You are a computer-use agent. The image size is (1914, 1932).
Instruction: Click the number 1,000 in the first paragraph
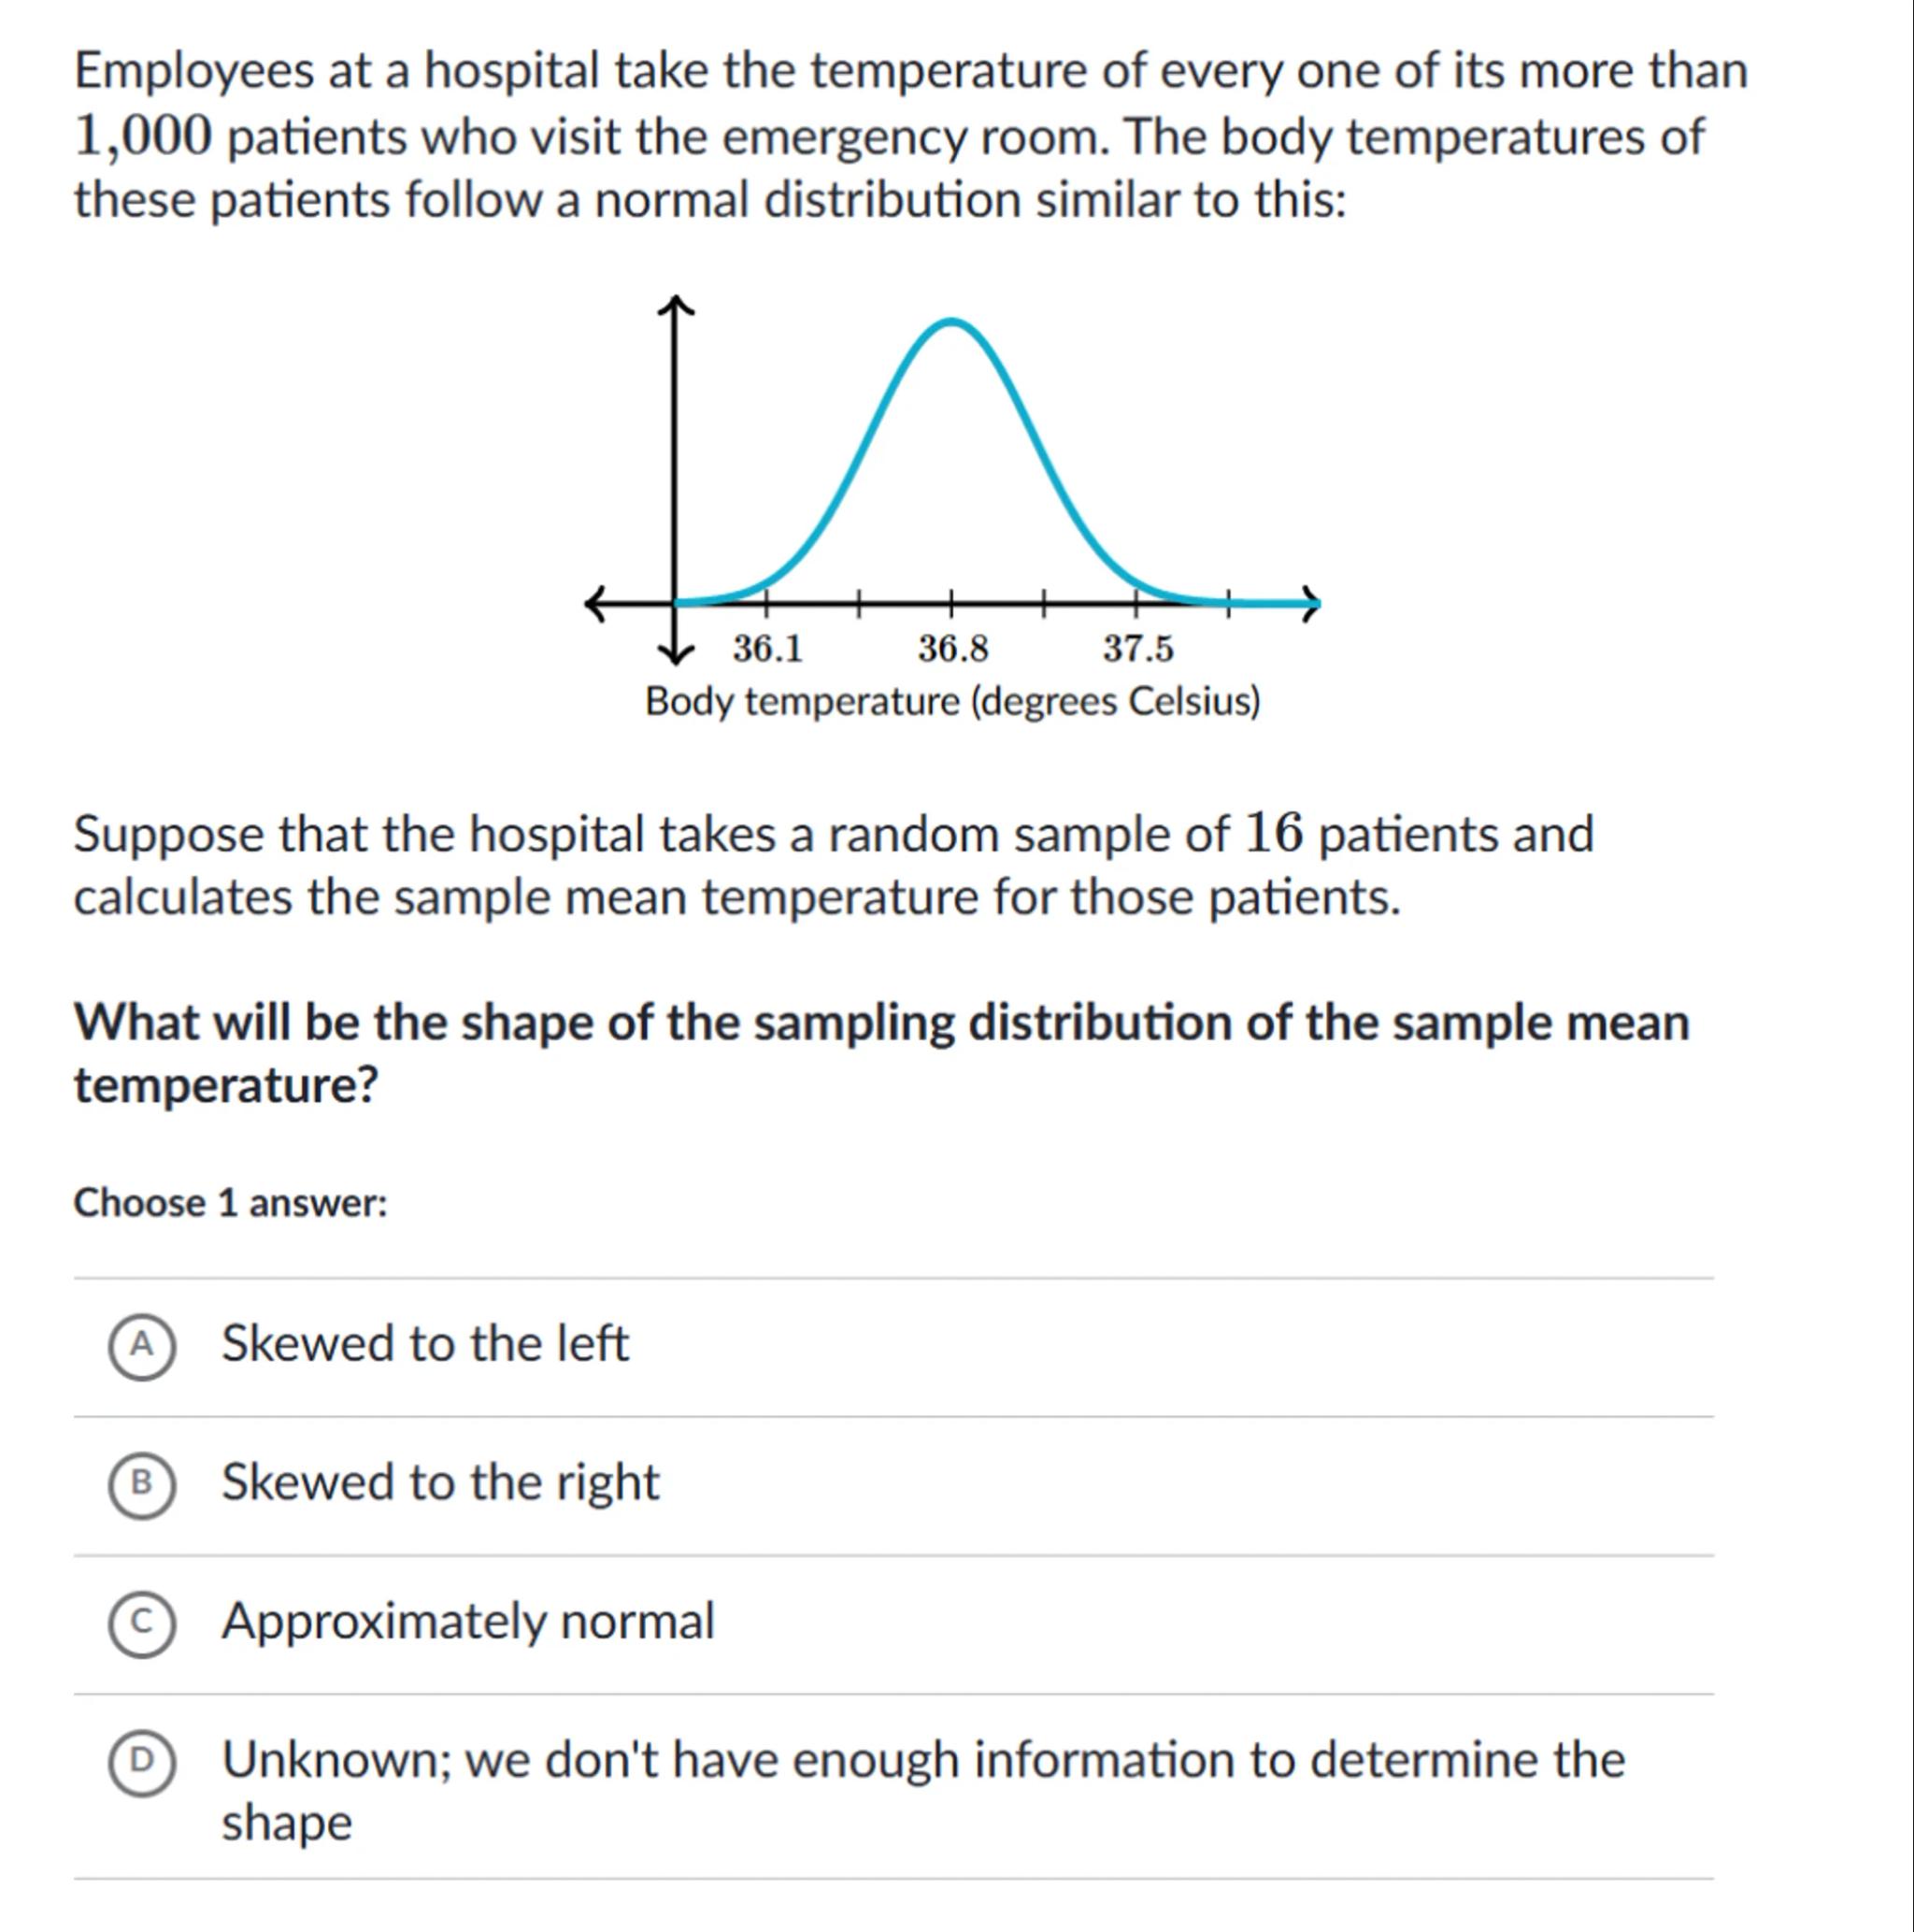click(143, 137)
